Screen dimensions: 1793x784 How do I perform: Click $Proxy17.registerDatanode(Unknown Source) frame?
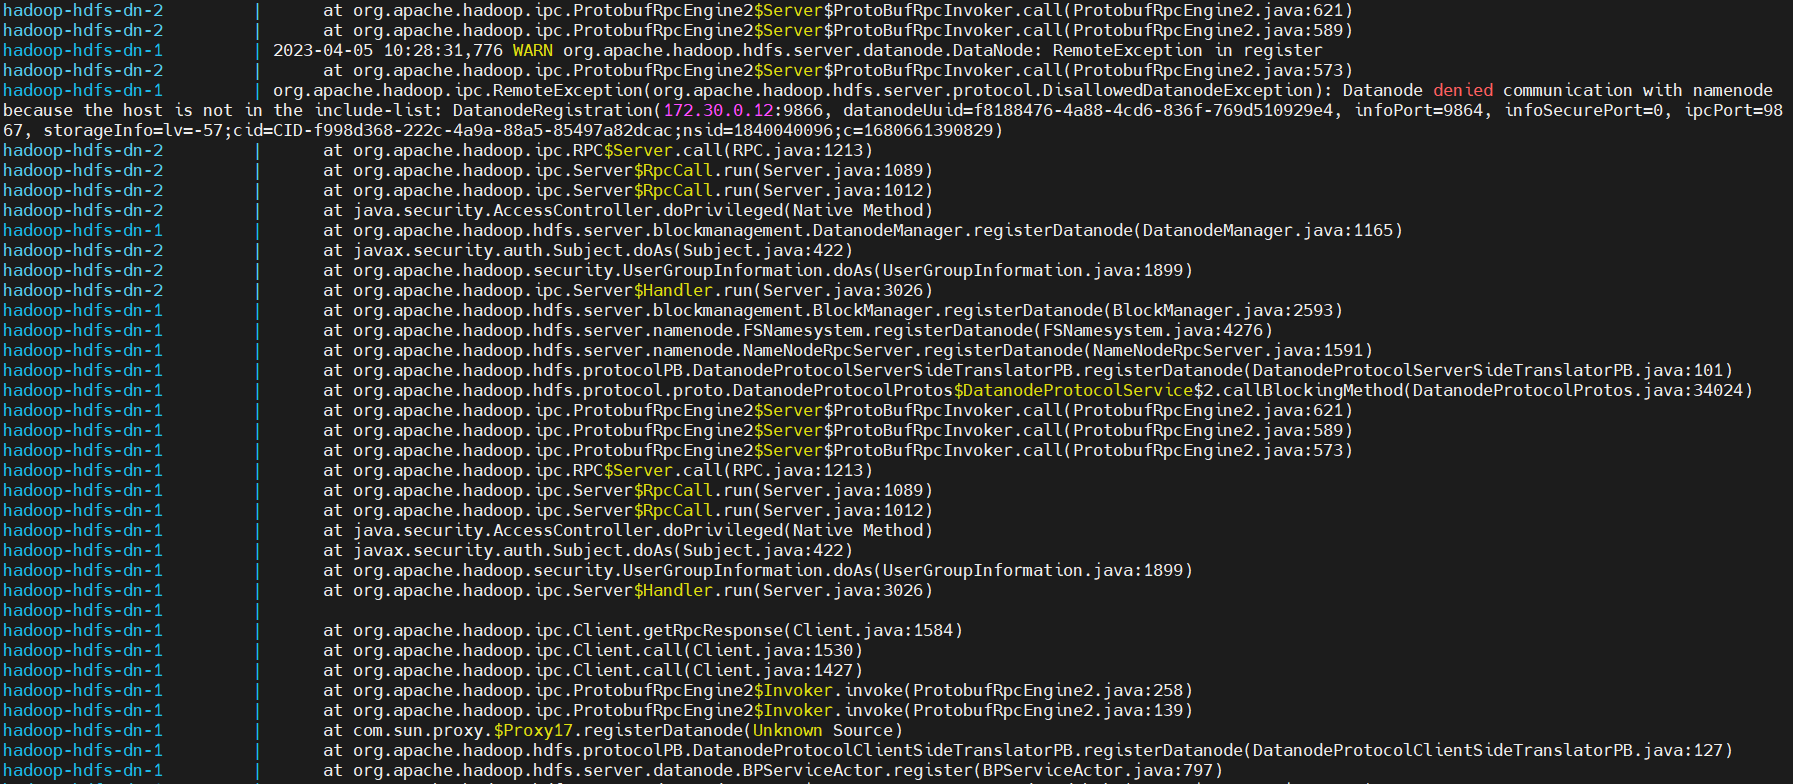point(613,730)
